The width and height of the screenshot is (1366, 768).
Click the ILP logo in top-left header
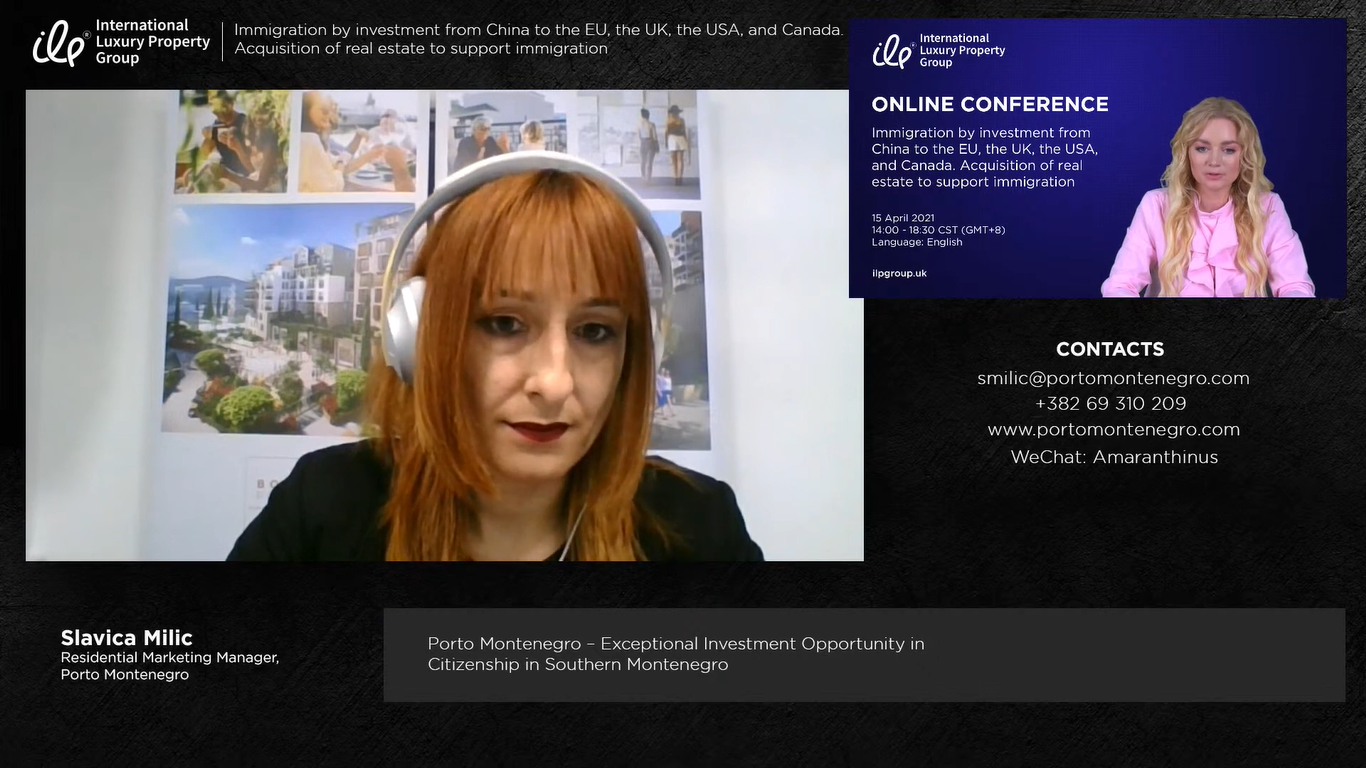click(60, 43)
